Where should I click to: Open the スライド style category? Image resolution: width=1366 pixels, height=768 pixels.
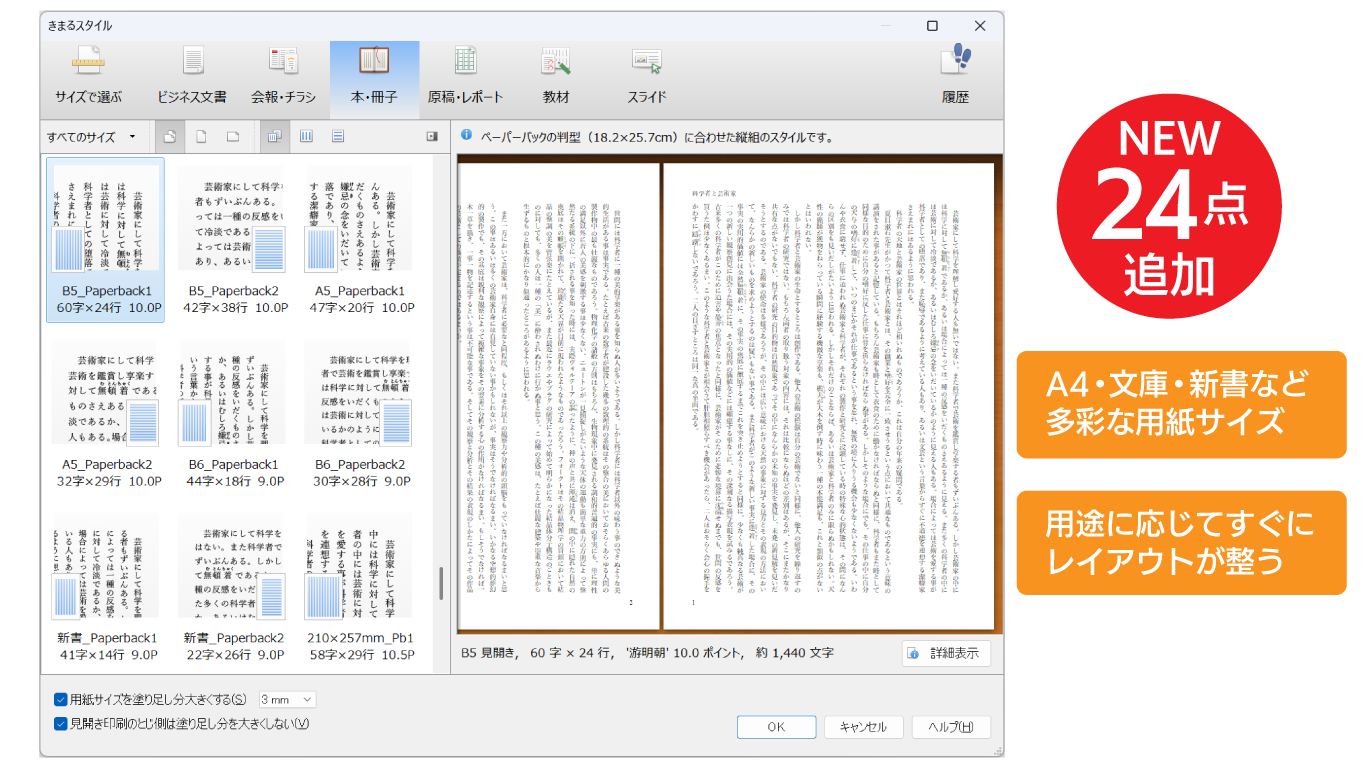pos(645,70)
